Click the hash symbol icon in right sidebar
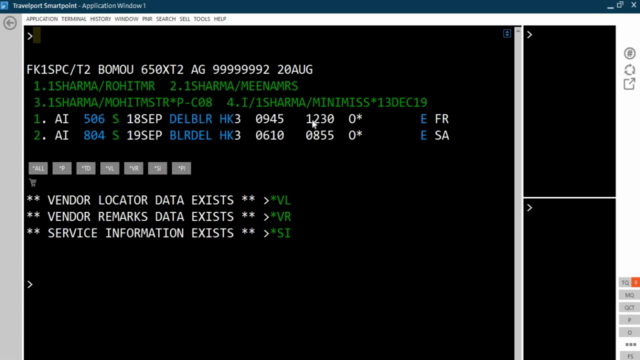 629,53
